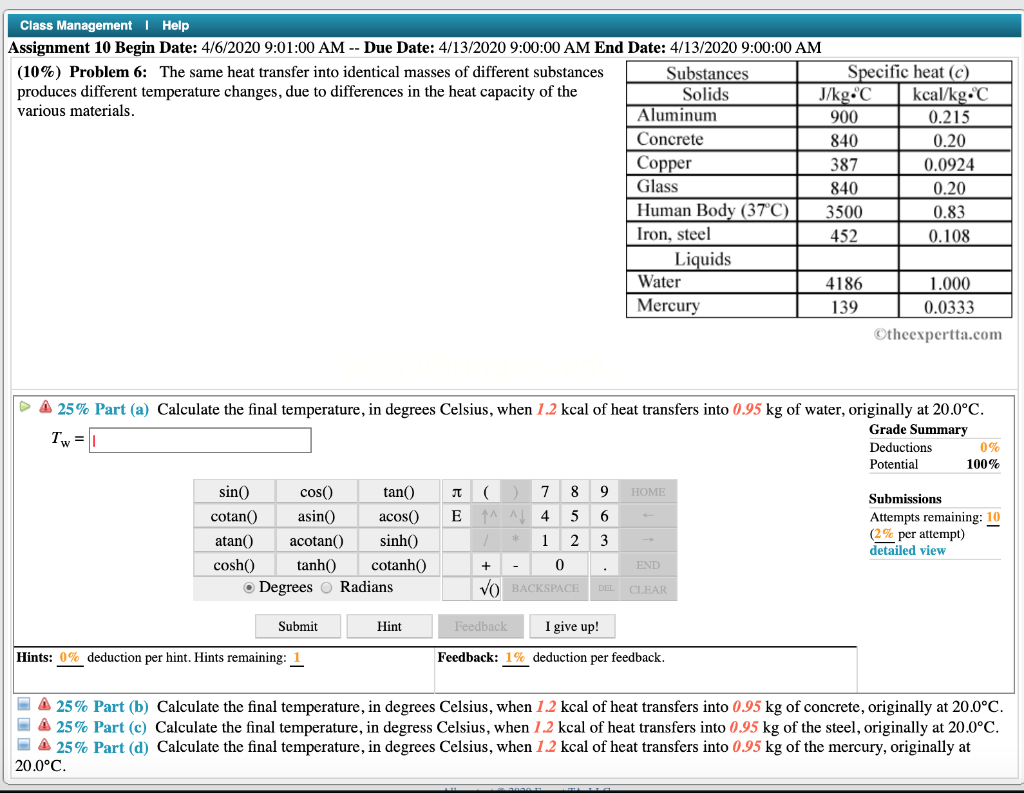Click the exponent up arrow calculator key
Viewport: 1024px width, 793px height.
coord(485,517)
